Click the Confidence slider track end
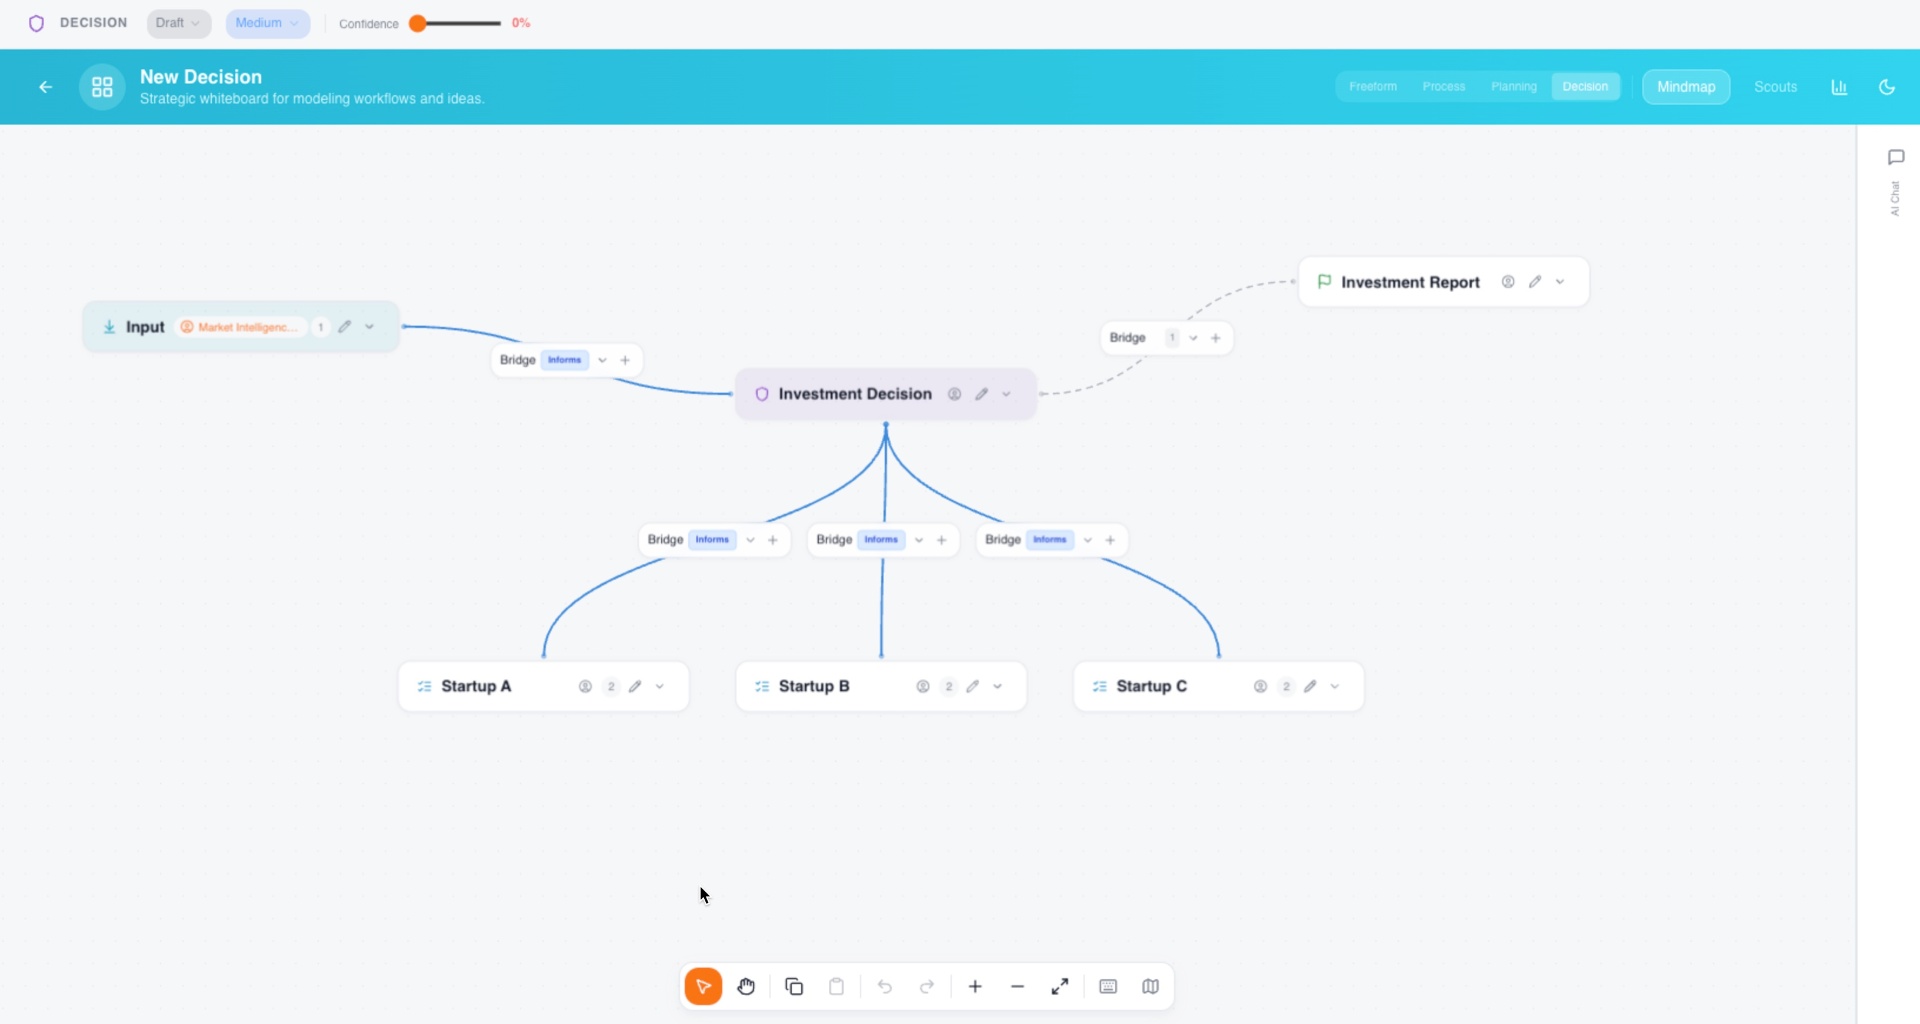 coord(497,23)
